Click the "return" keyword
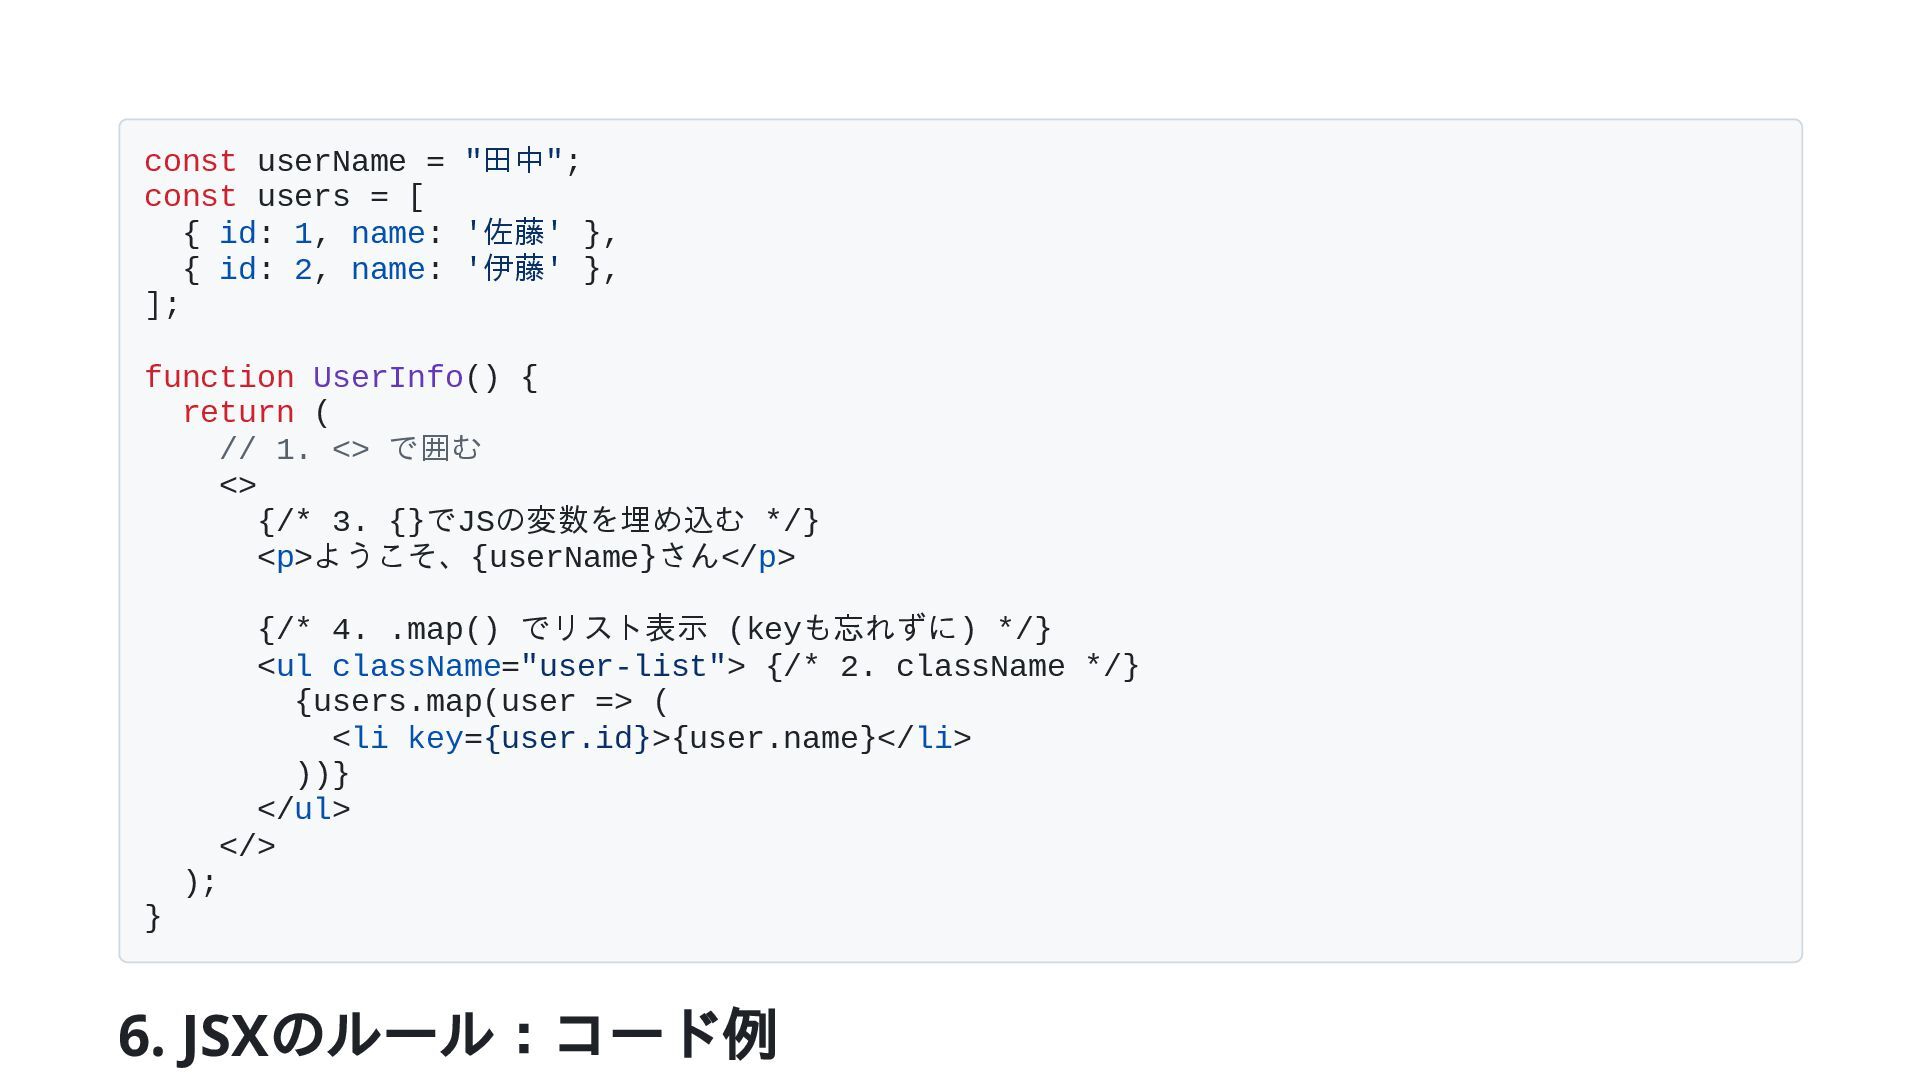1920x1080 pixels. (x=238, y=413)
